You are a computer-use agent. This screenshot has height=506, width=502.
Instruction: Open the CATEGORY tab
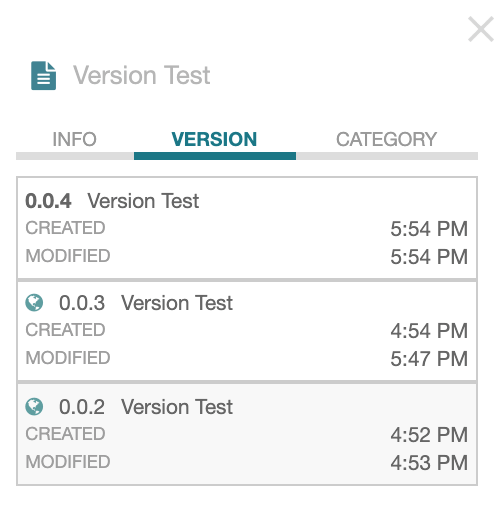pyautogui.click(x=386, y=139)
